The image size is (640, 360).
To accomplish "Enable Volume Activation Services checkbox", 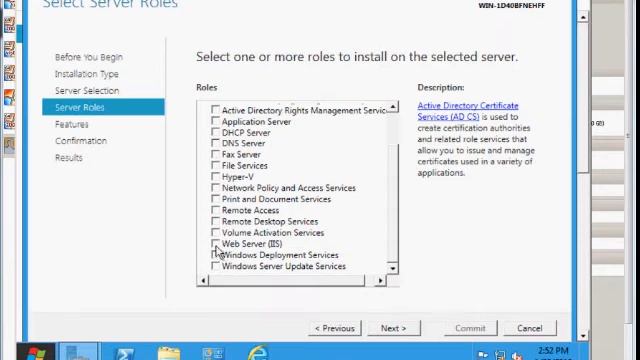I will 215,232.
